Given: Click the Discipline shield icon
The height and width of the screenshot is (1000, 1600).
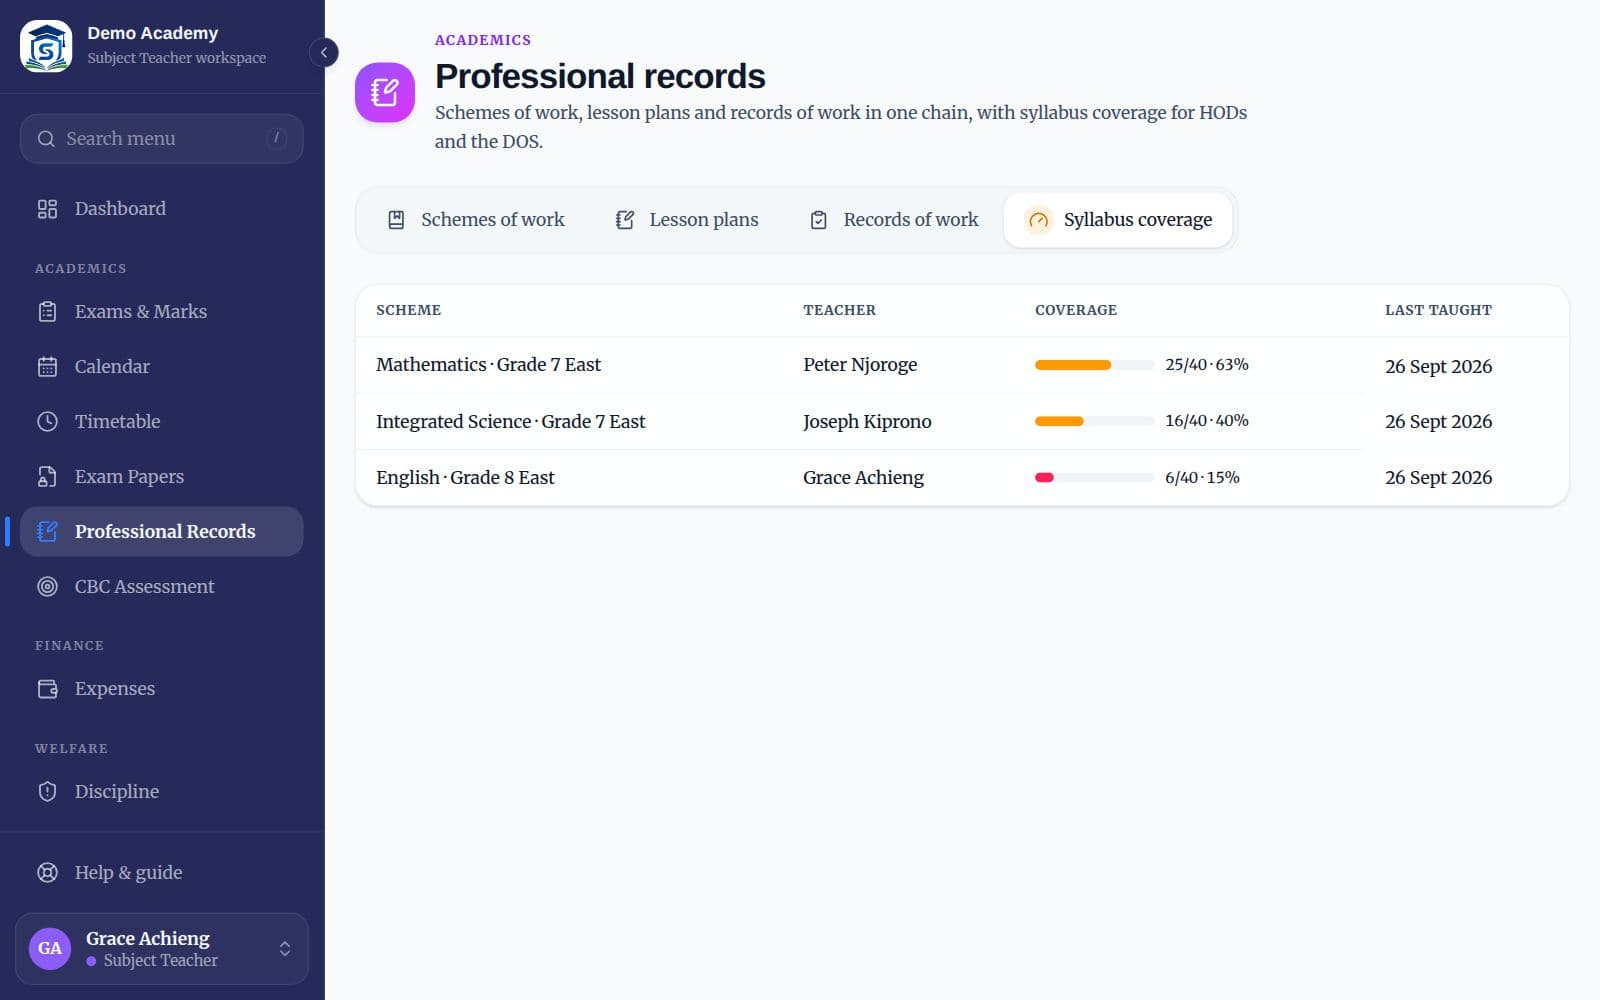Looking at the screenshot, I should click(47, 792).
